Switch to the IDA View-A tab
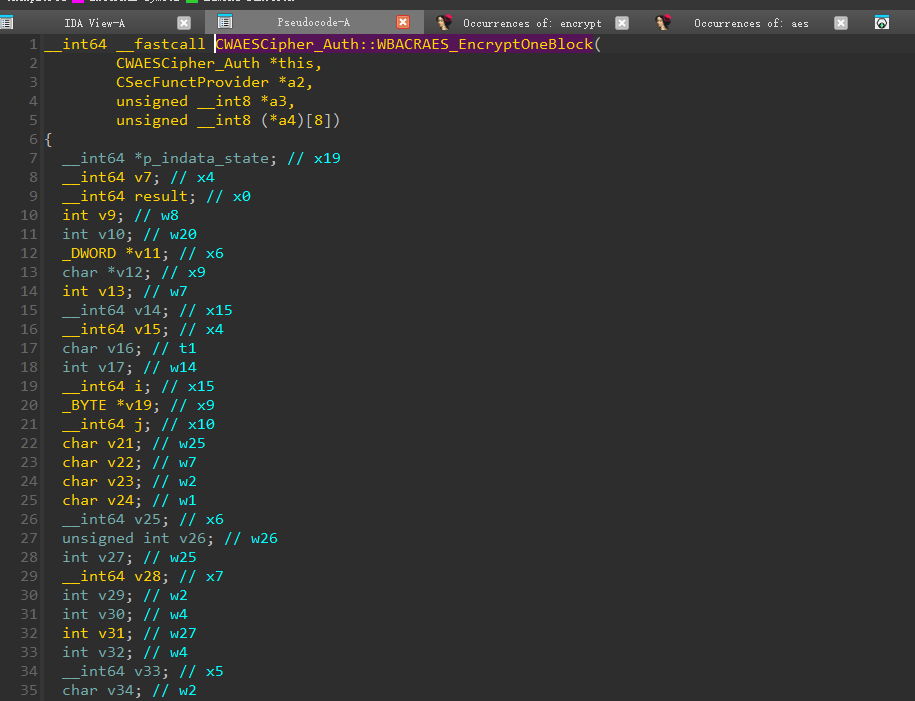 coord(95,23)
